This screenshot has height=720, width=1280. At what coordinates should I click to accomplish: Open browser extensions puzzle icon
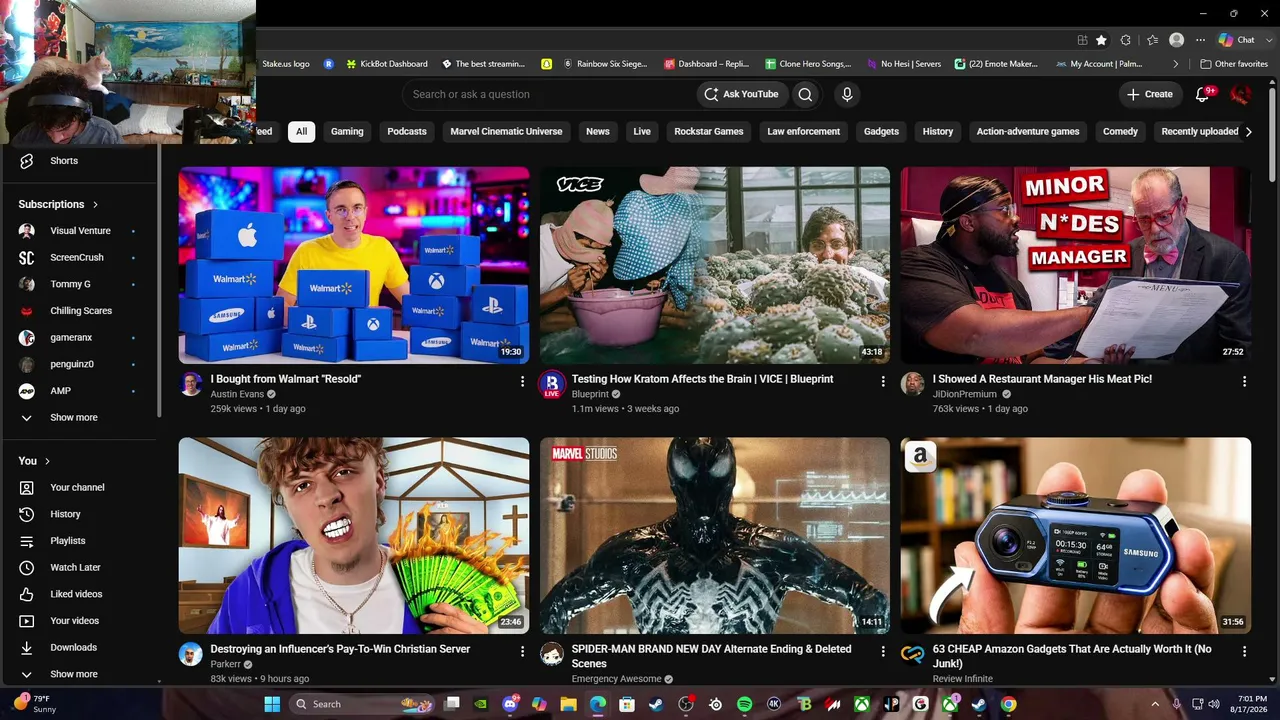1126,40
